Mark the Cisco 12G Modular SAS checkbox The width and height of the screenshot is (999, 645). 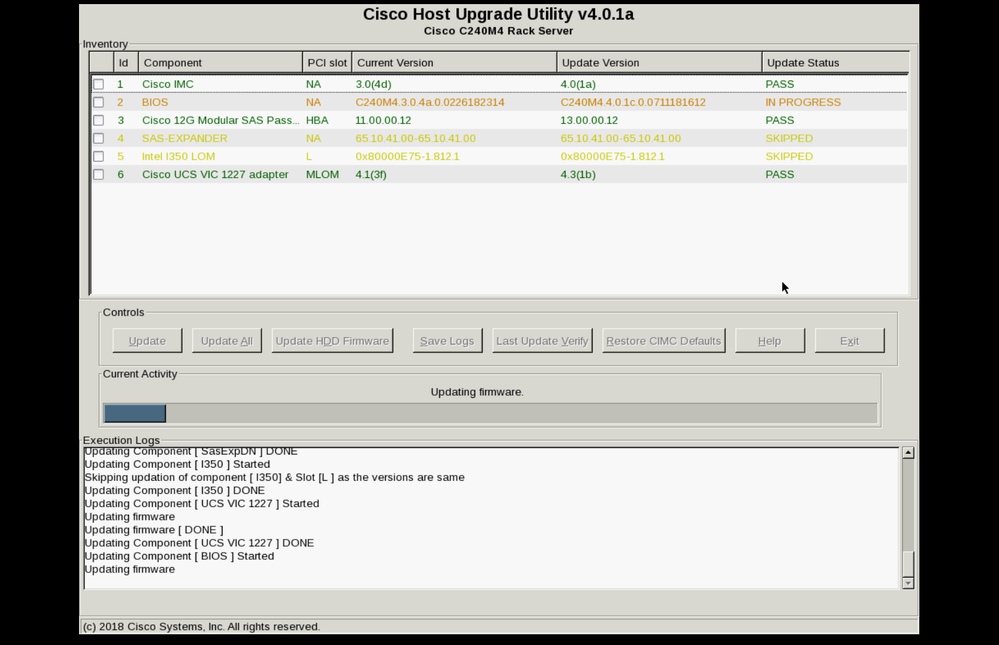click(98, 120)
